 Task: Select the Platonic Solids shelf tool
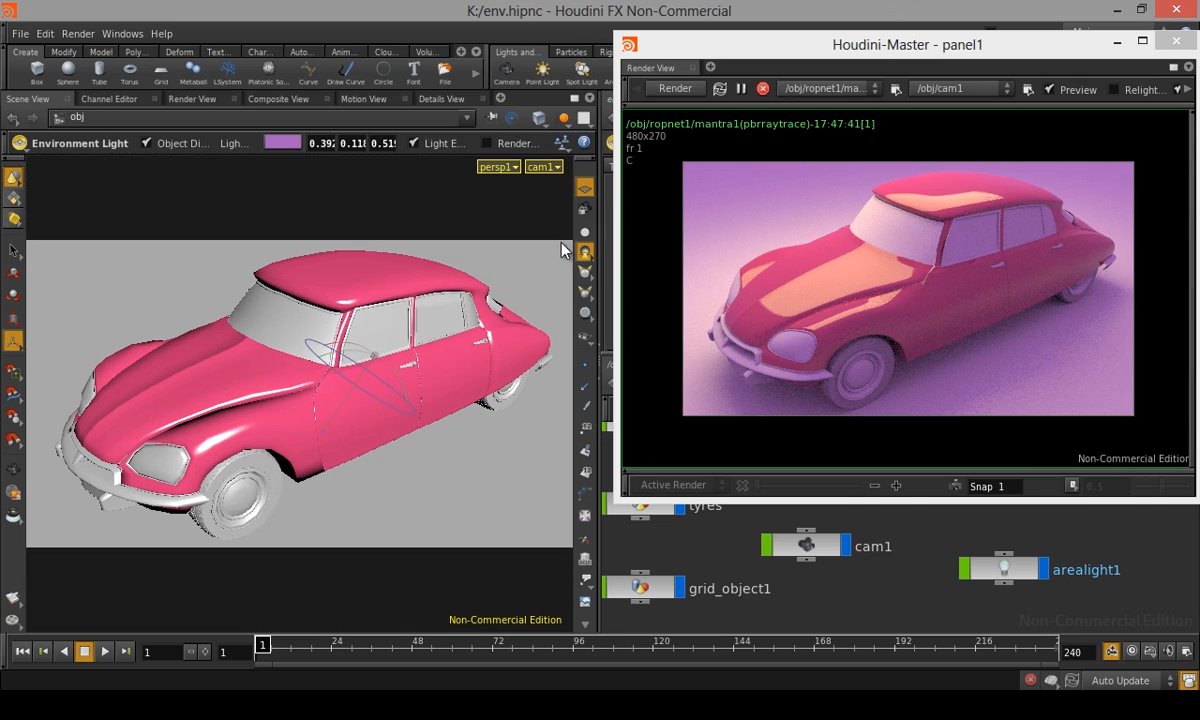tap(267, 73)
